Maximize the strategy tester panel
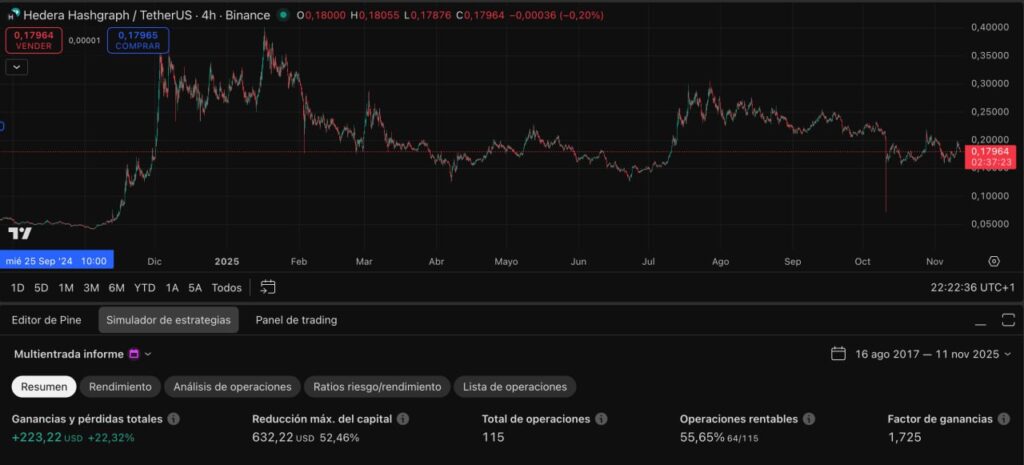This screenshot has height=465, width=1024. tap(1008, 320)
